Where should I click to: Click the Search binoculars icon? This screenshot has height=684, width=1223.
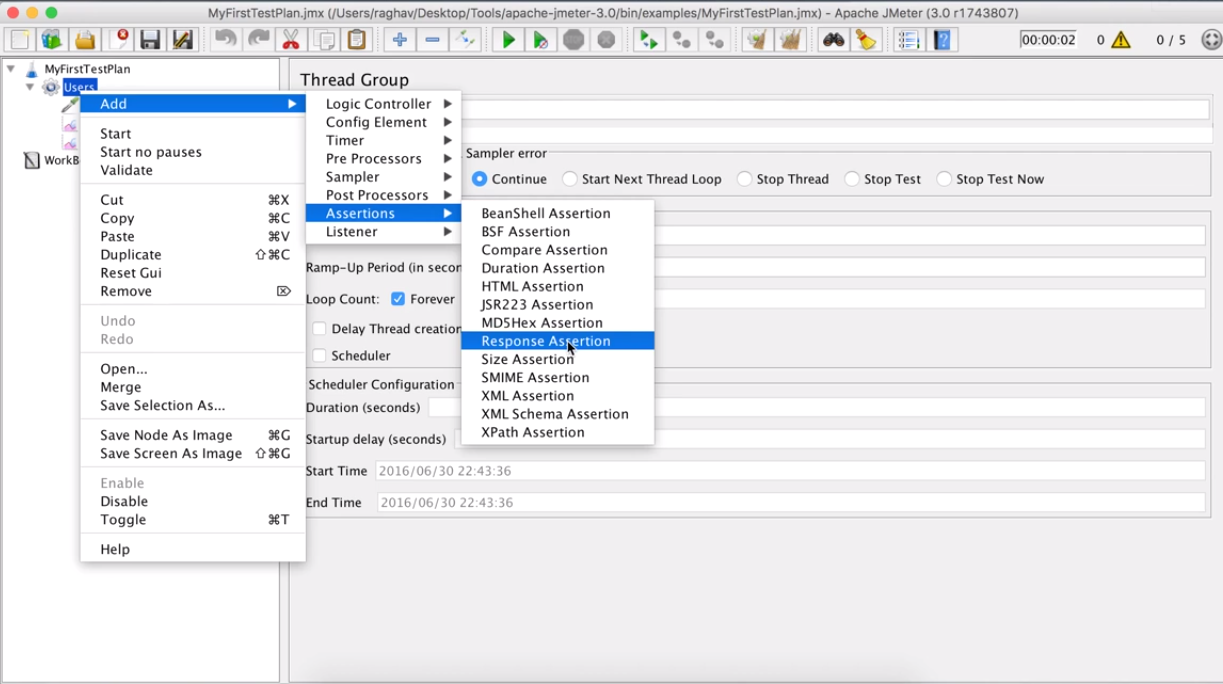(x=833, y=40)
